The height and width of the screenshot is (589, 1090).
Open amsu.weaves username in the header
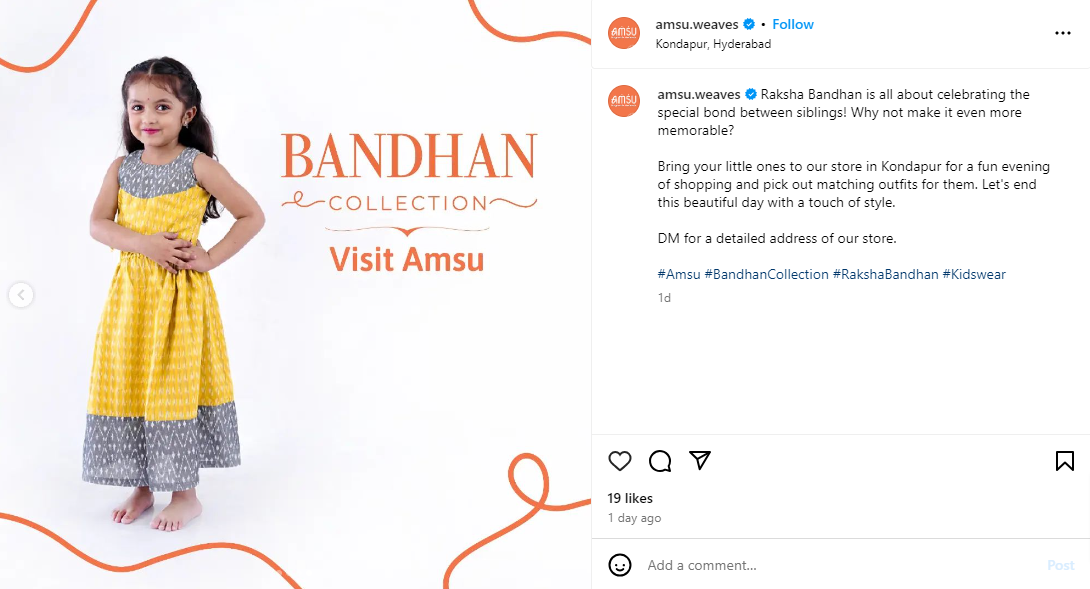(697, 24)
